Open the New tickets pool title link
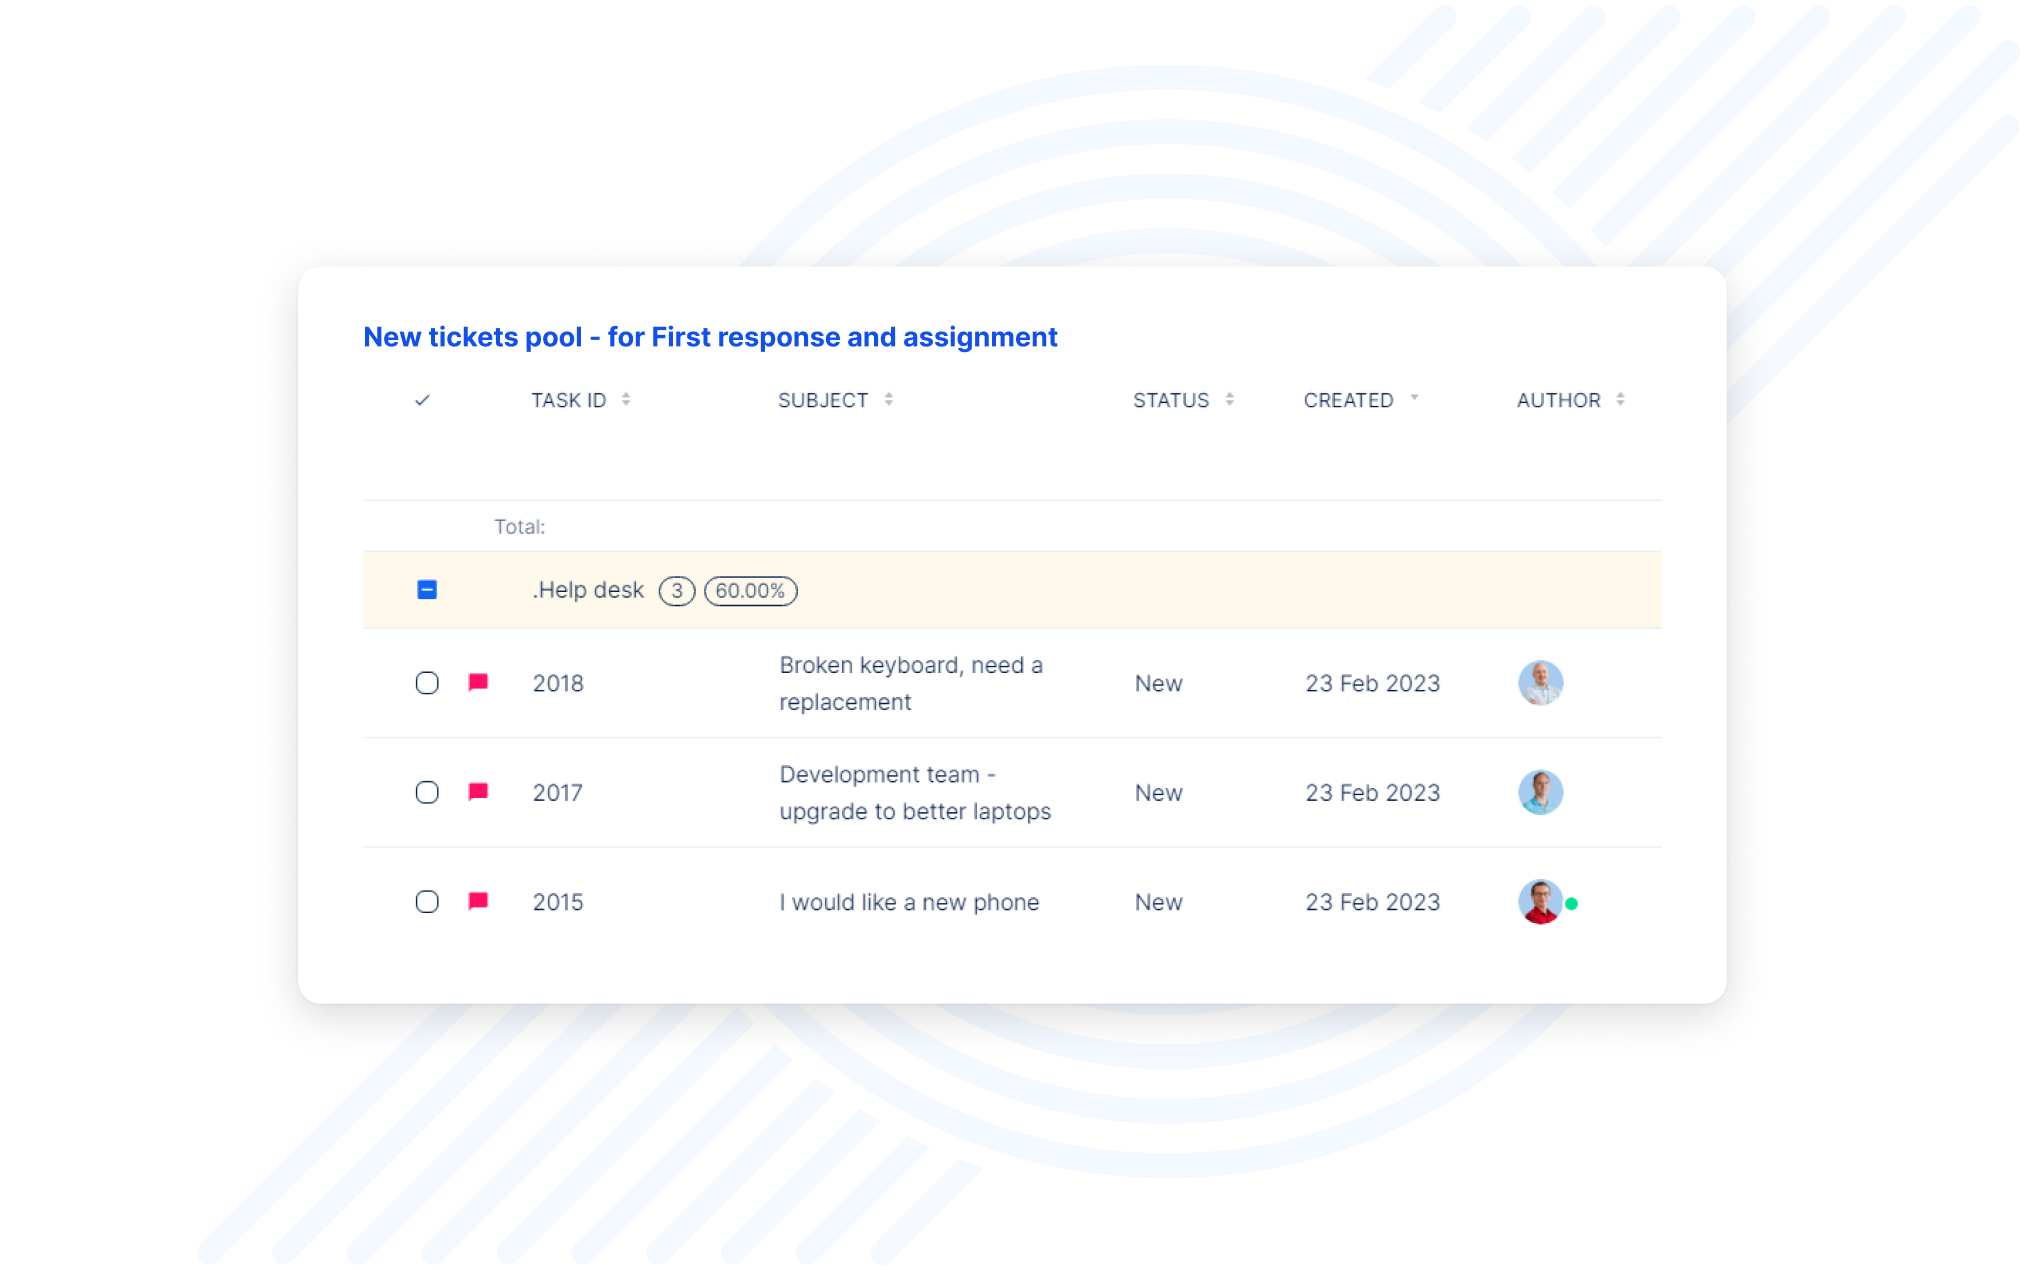Screen dimensions: 2025x1270 (710, 337)
